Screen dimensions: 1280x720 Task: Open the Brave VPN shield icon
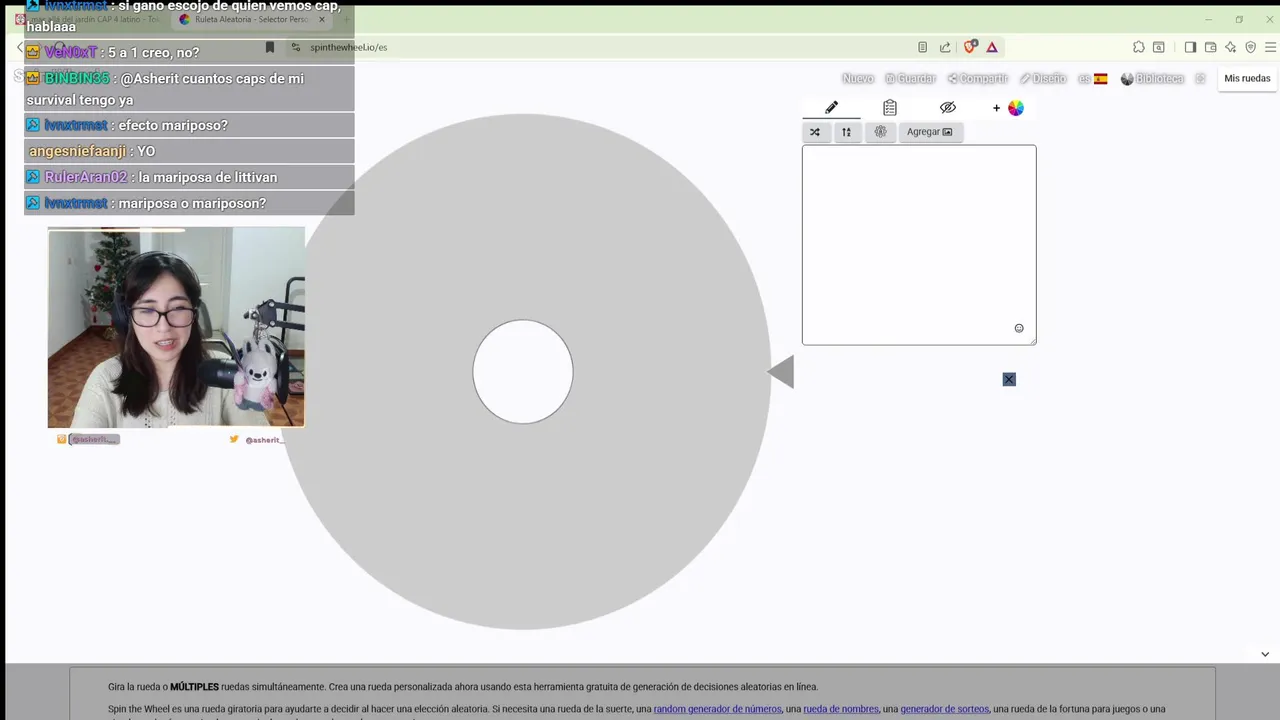pos(1250,47)
